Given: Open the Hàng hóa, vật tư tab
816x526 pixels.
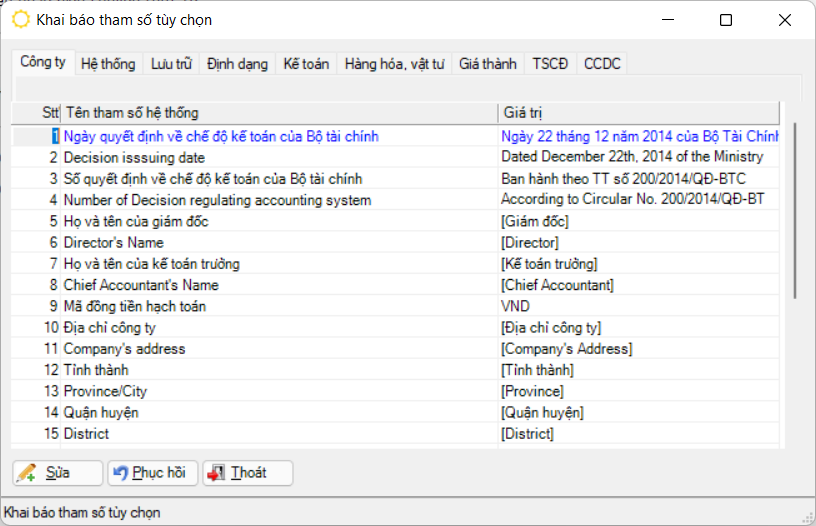Looking at the screenshot, I should click(394, 64).
